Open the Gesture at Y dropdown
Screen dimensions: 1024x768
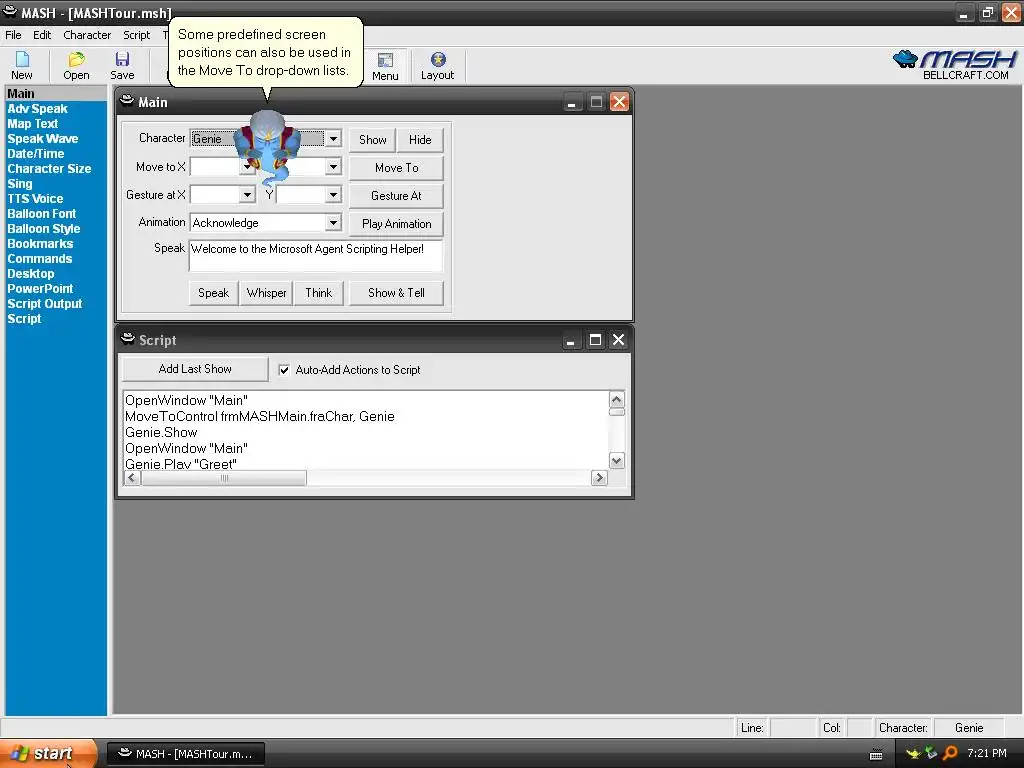coord(333,195)
